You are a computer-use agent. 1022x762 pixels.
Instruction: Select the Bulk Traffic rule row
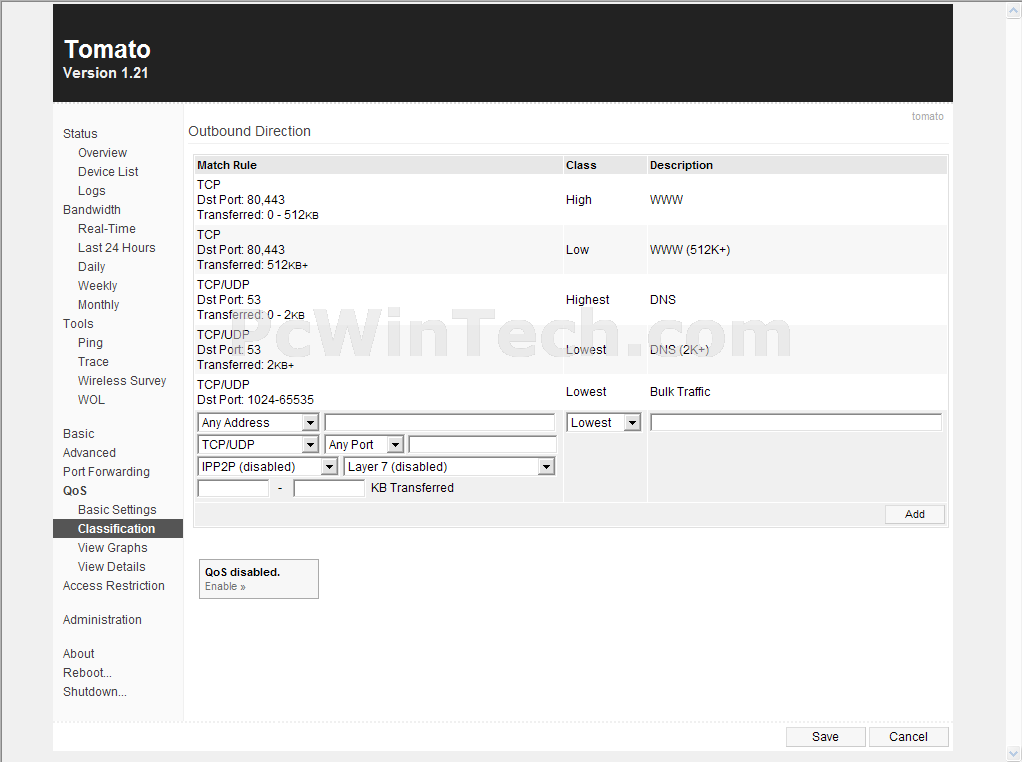coord(571,392)
